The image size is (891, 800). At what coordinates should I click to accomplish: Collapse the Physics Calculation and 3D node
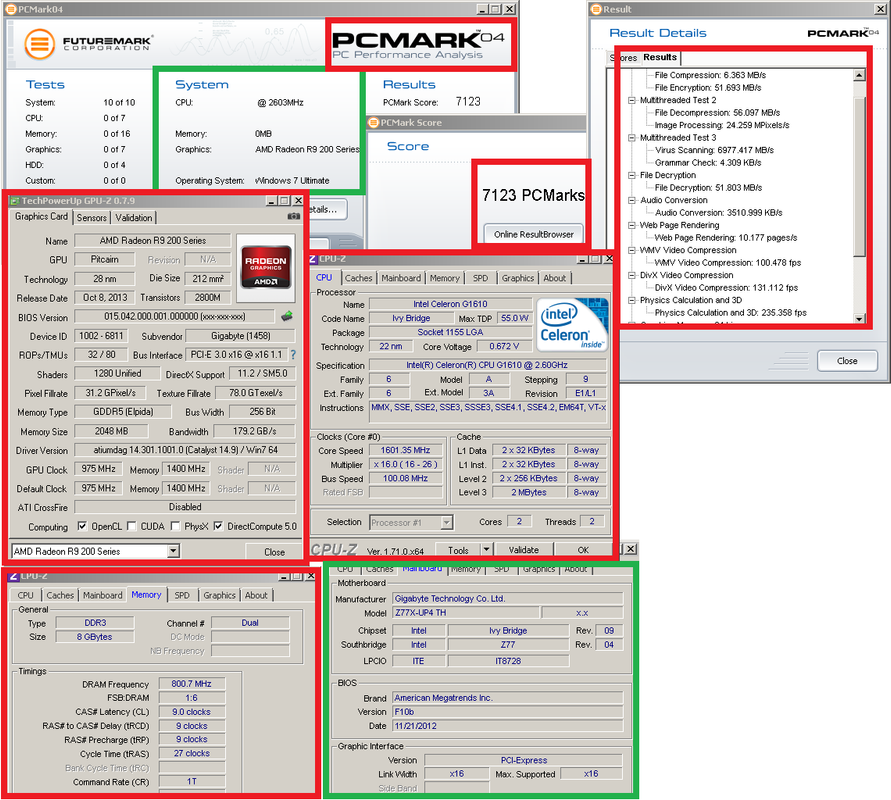tap(631, 300)
